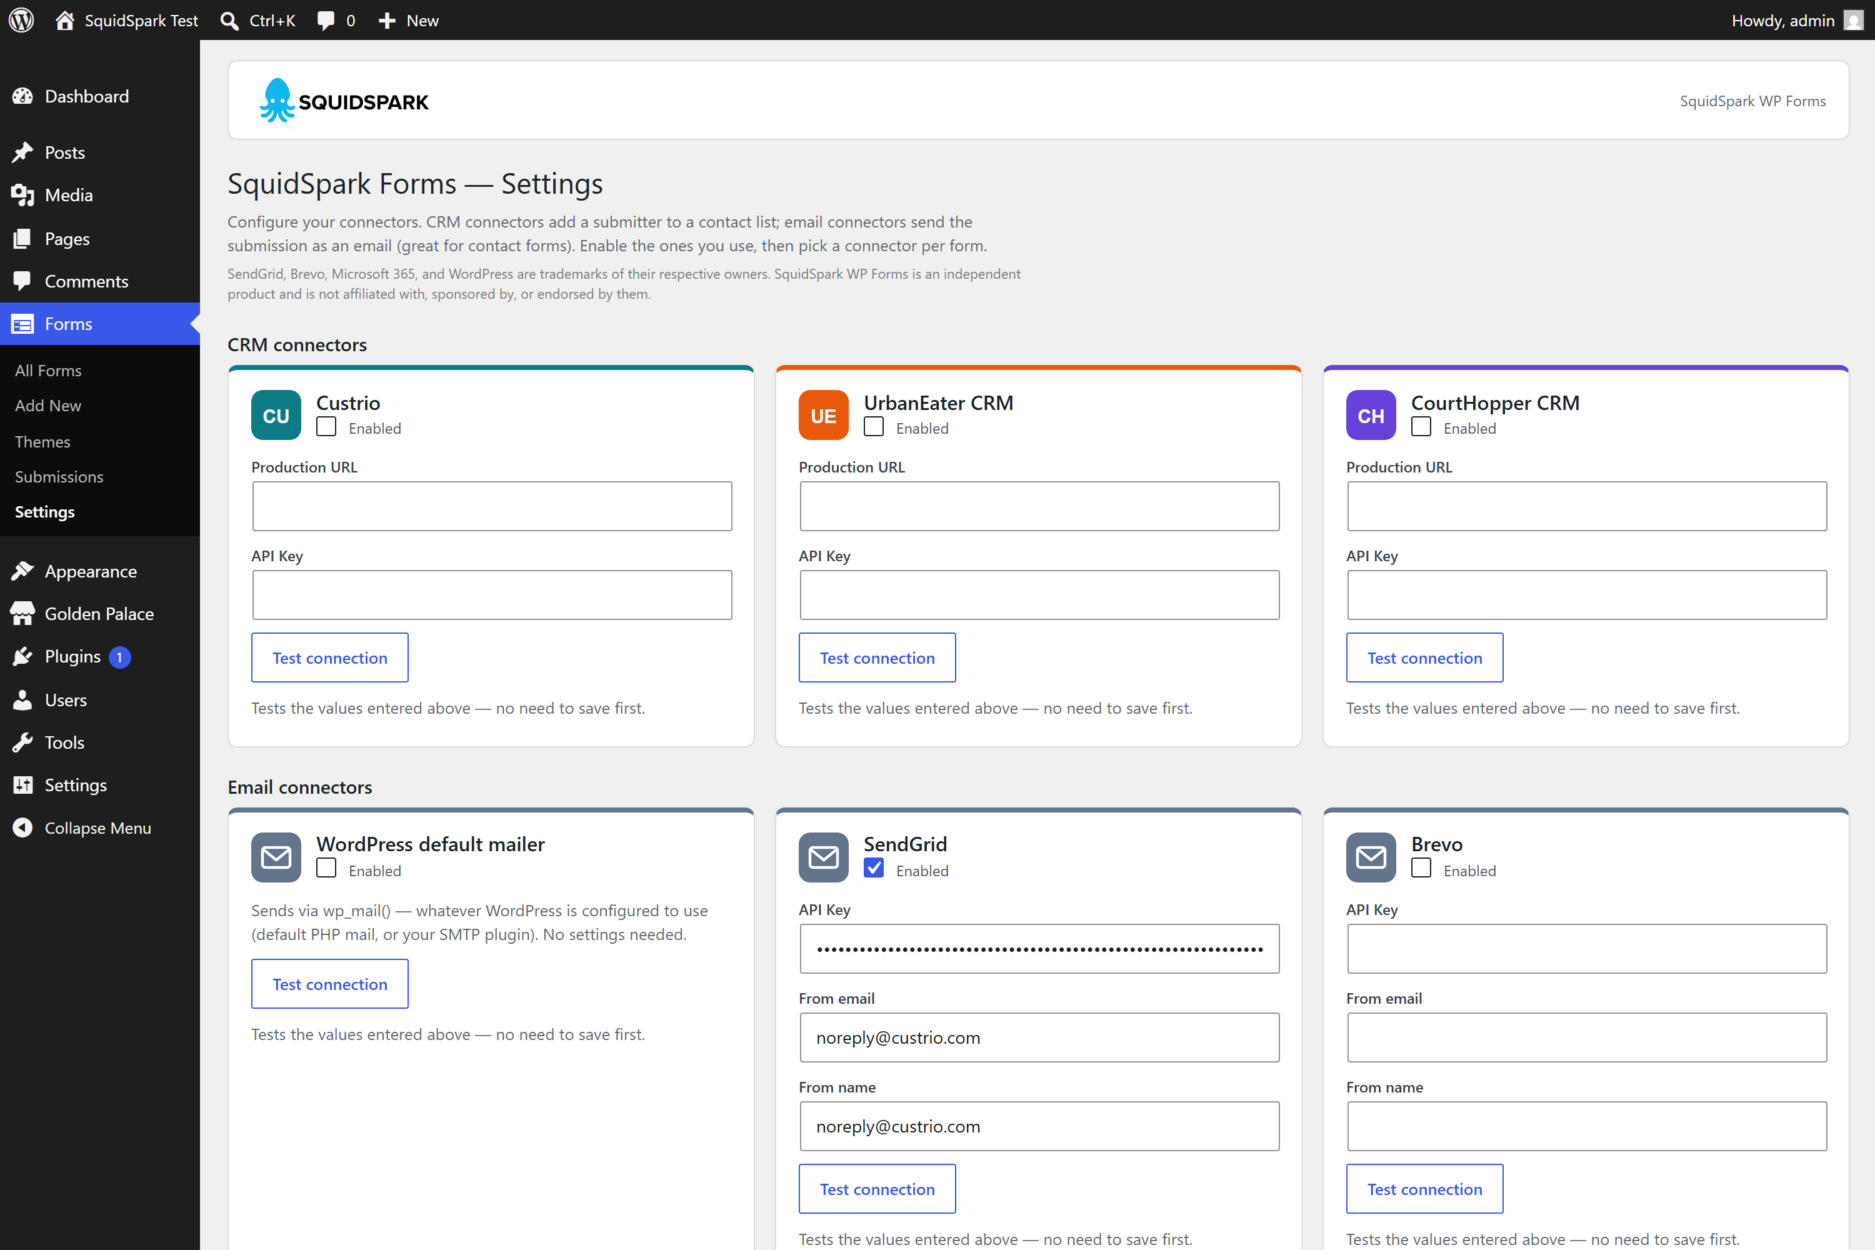Open All Forms submenu item
The image size is (1875, 1250).
pos(48,370)
